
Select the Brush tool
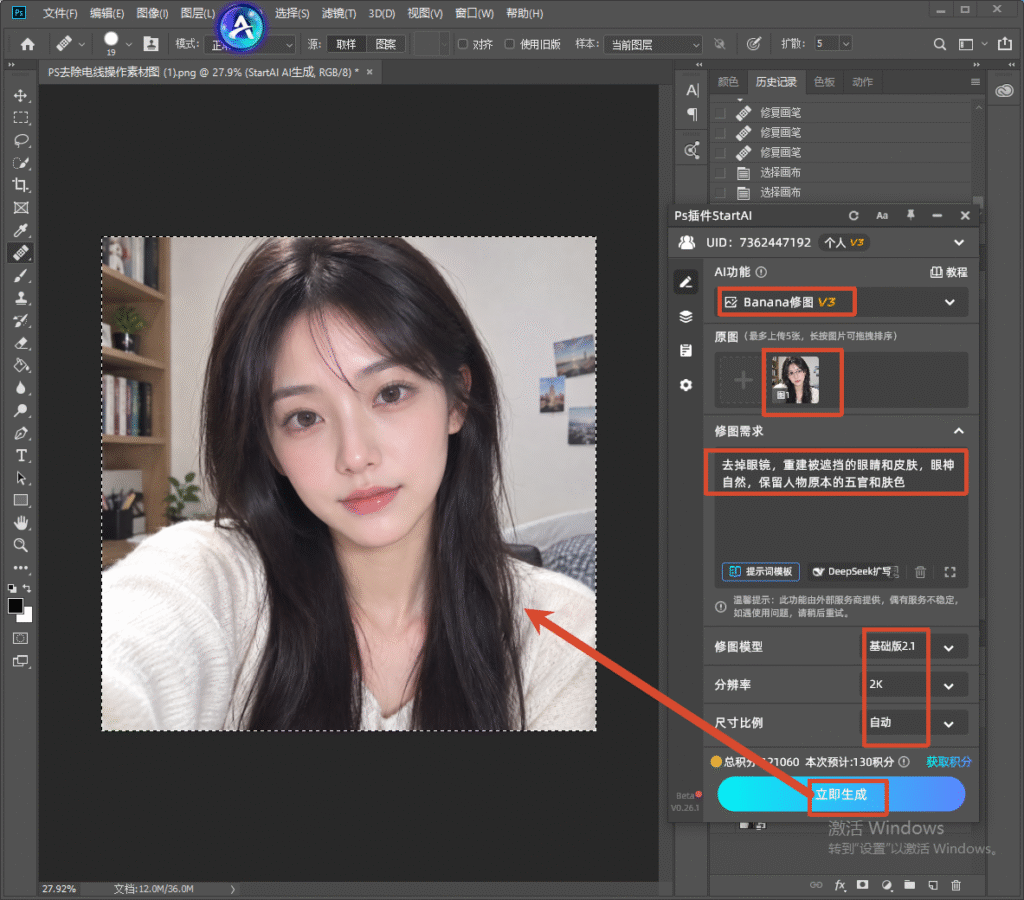[x=21, y=276]
